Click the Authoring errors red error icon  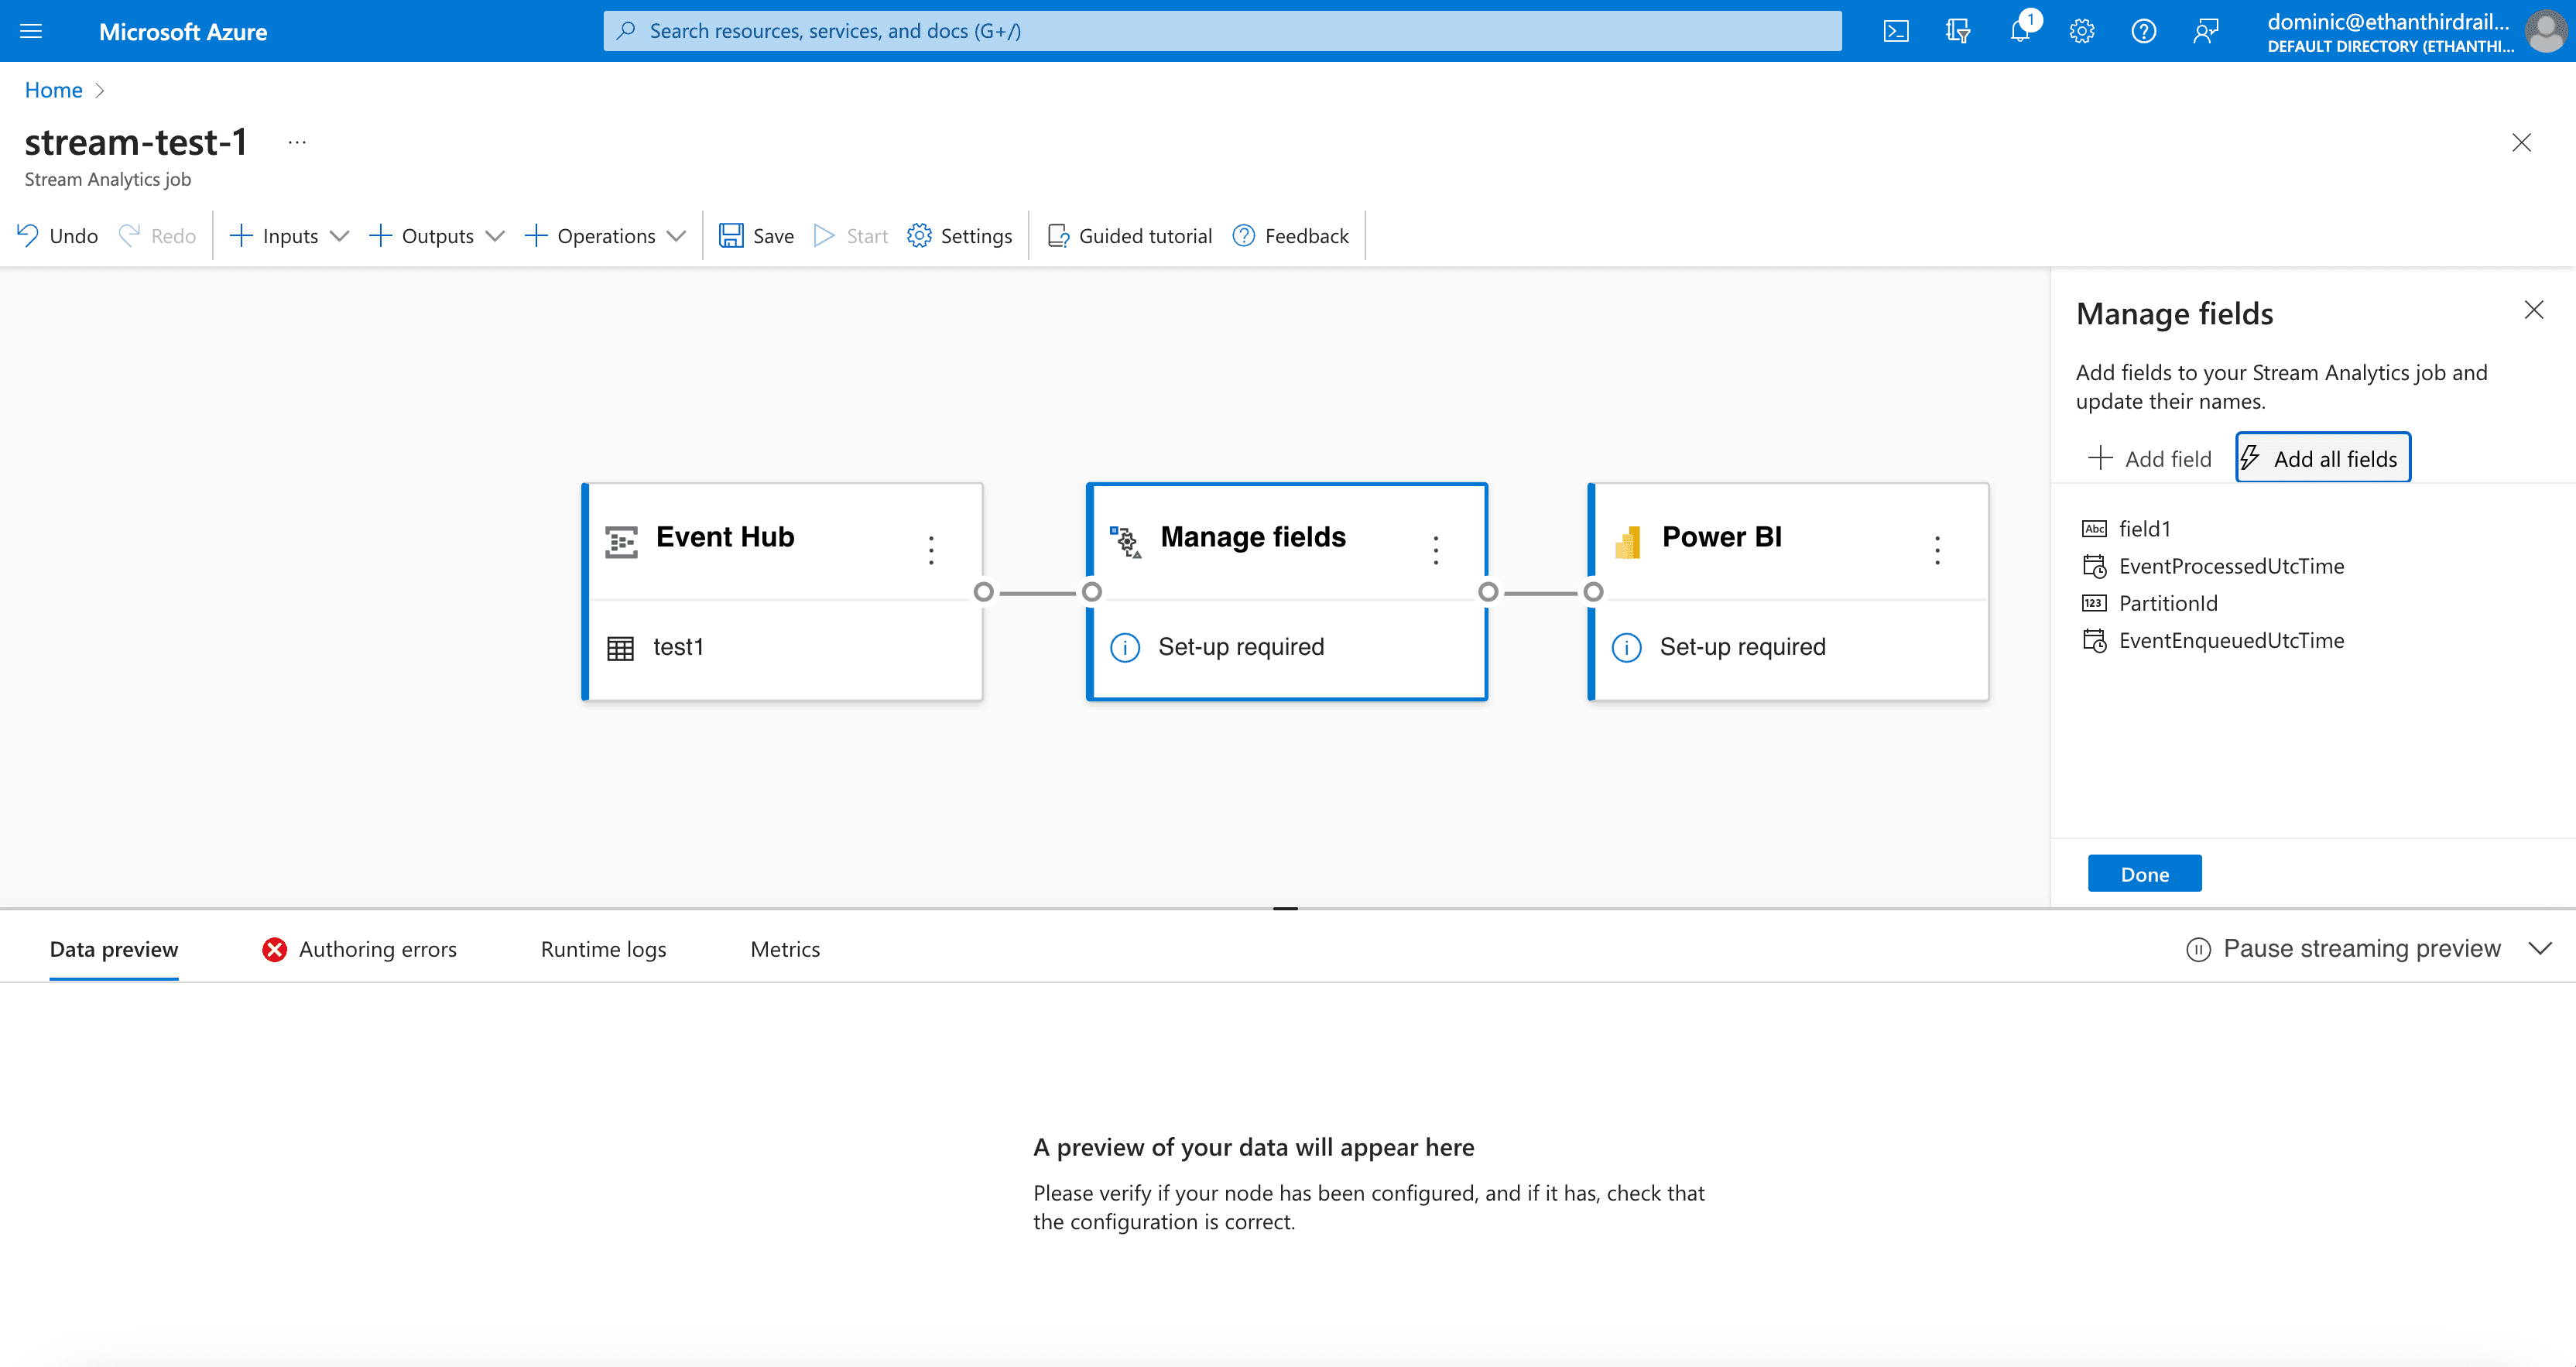[275, 949]
